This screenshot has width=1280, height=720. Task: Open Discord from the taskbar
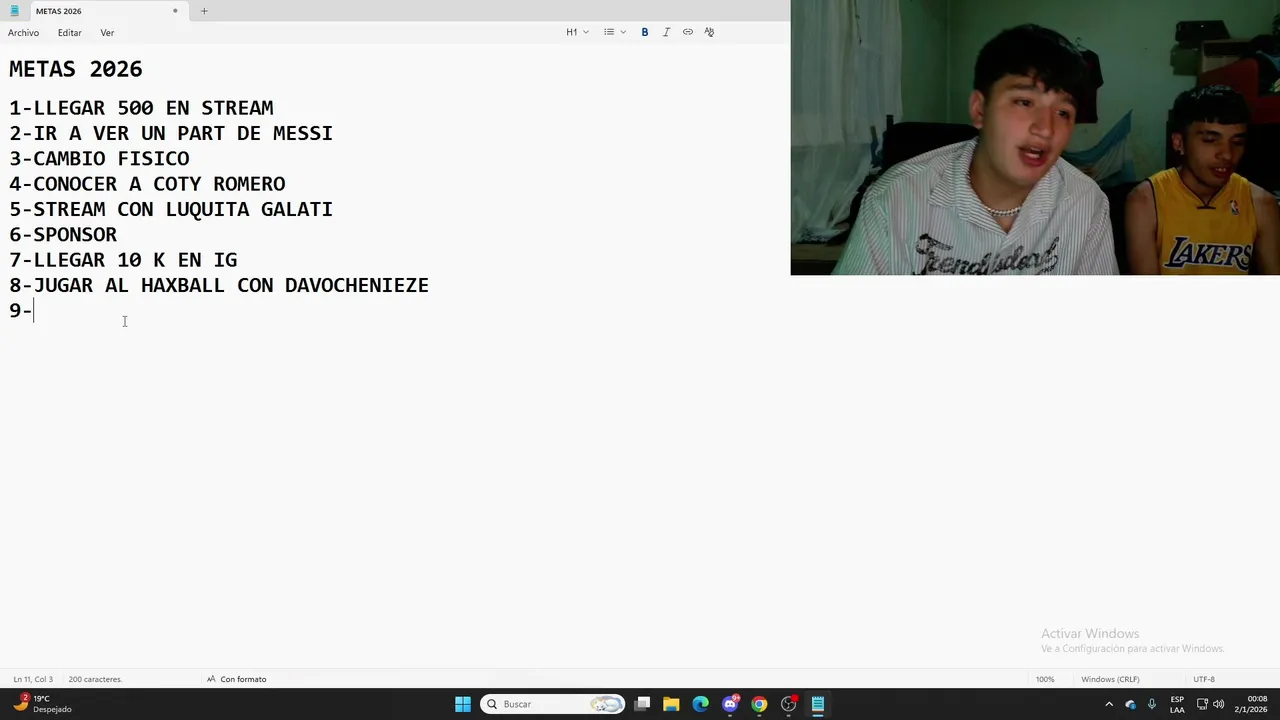[x=730, y=704]
